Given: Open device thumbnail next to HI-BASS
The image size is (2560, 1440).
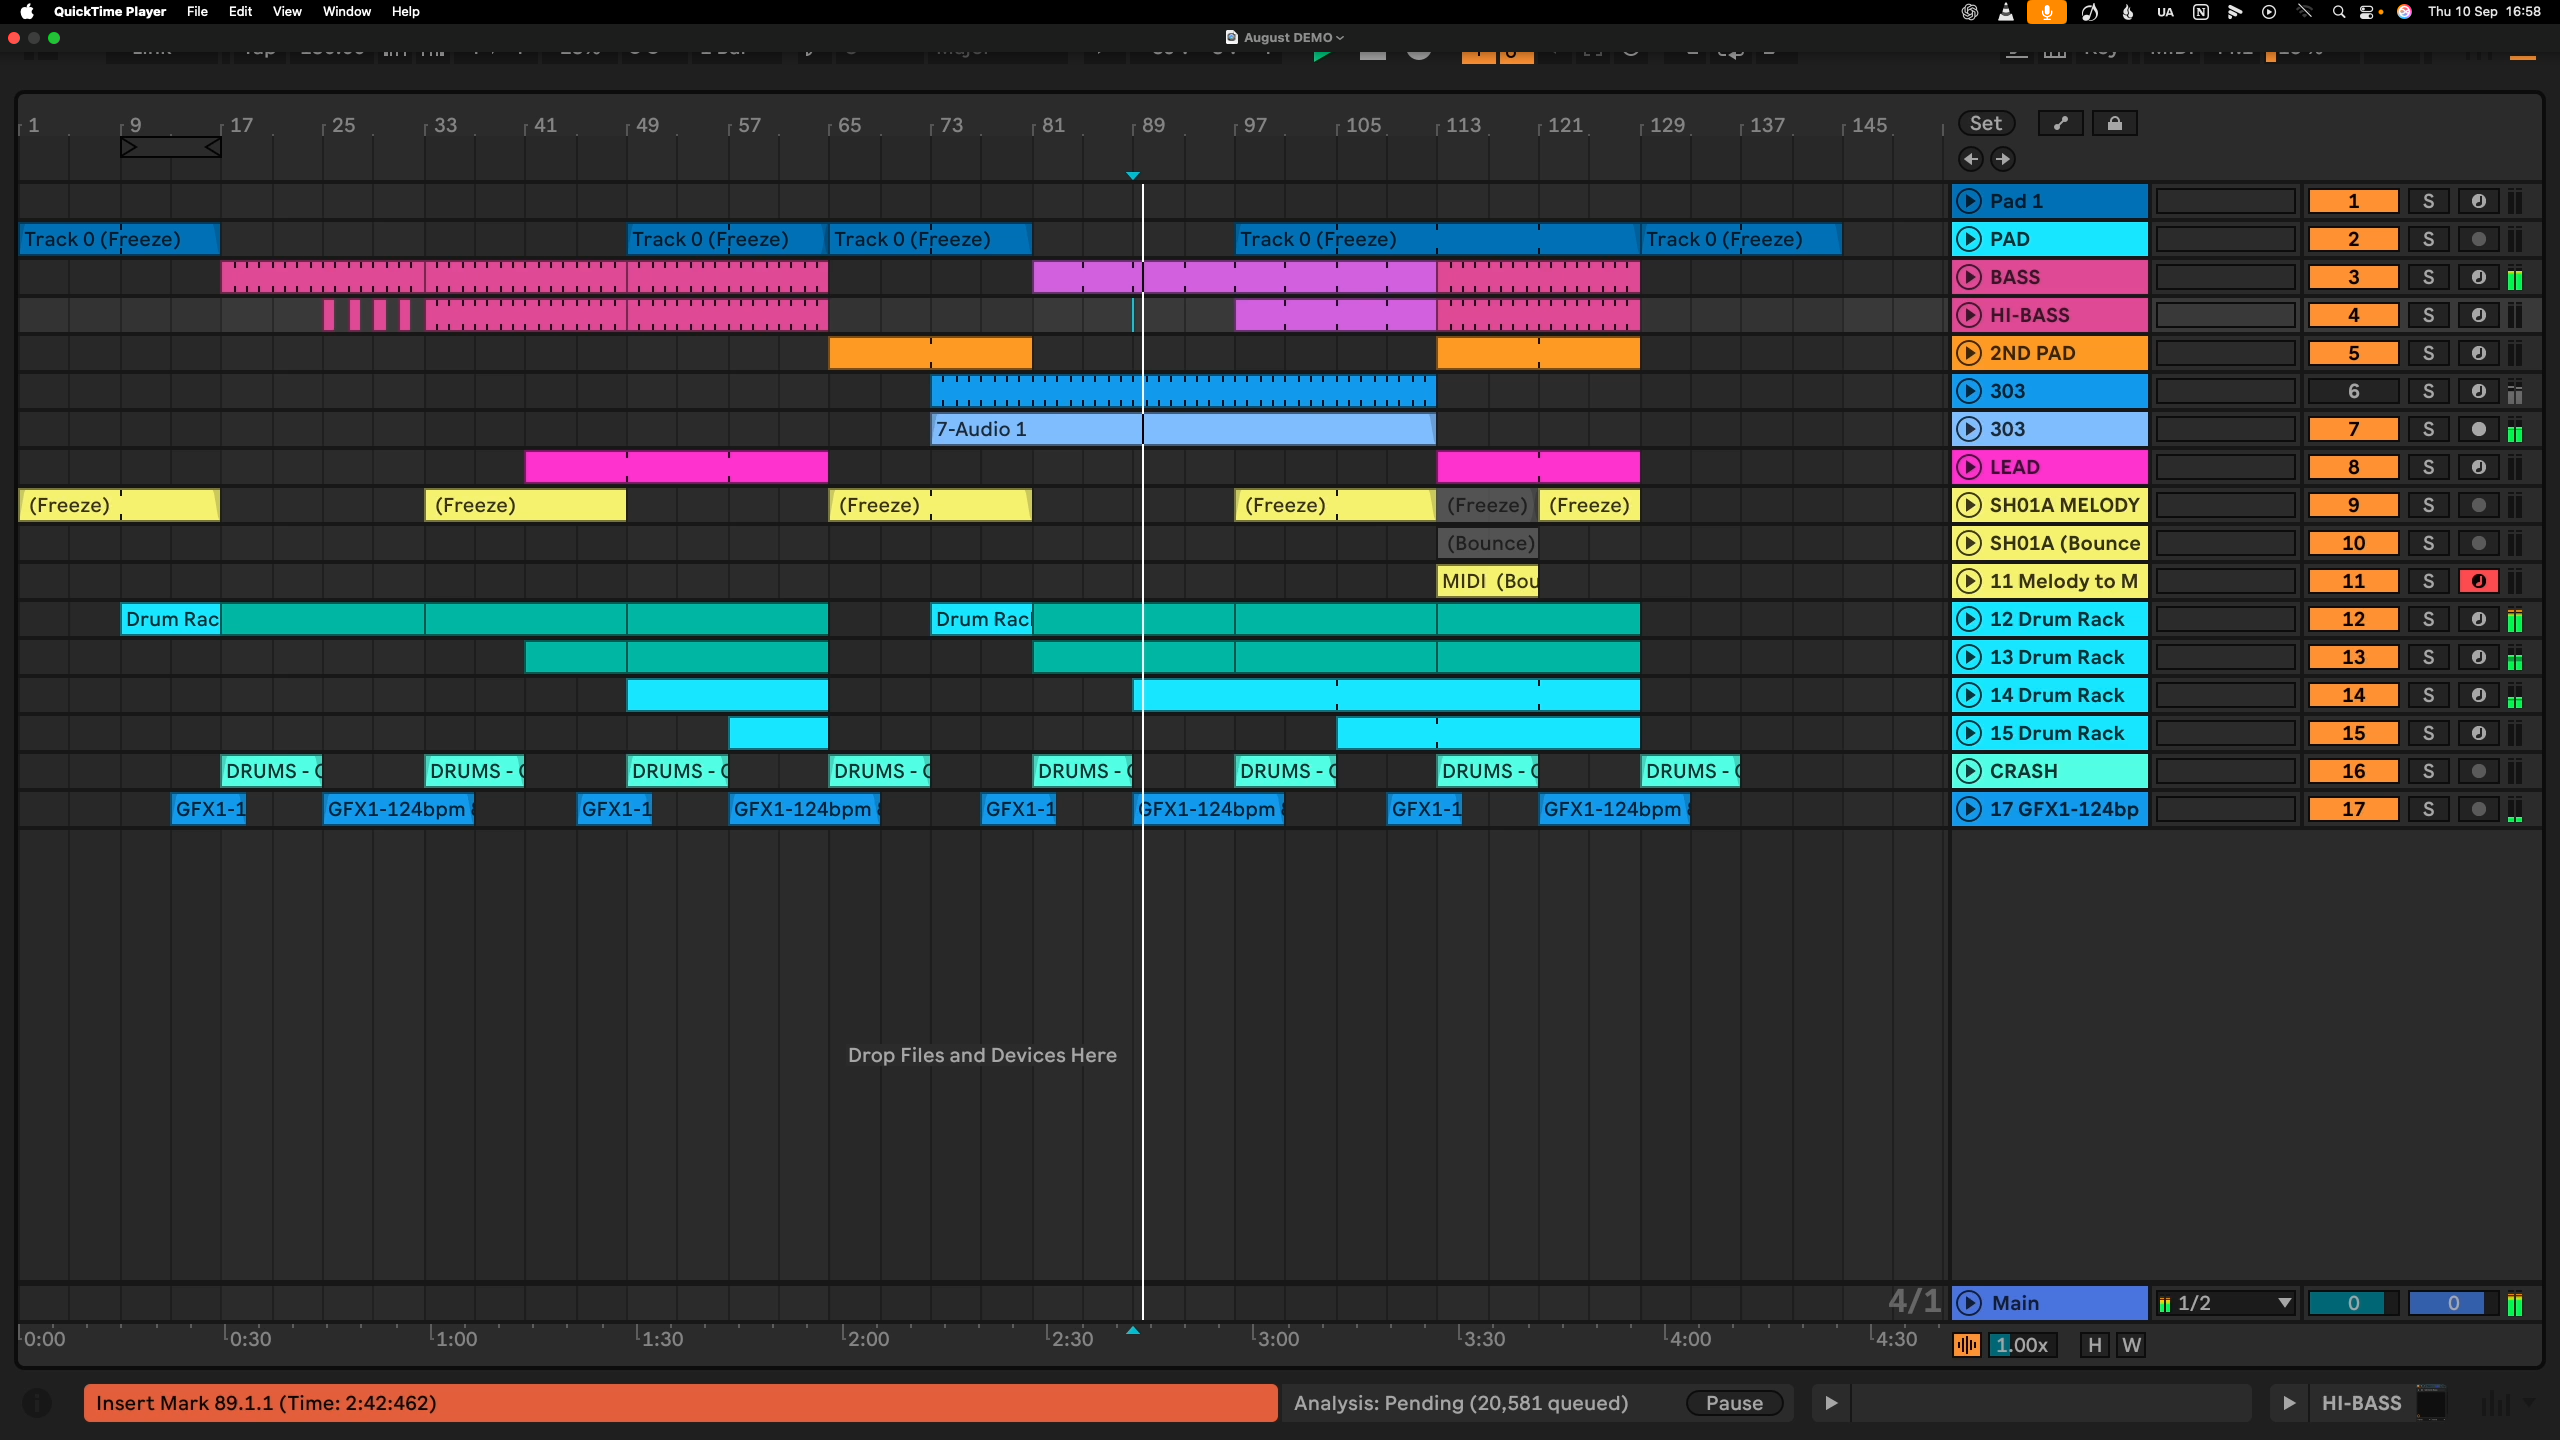Looking at the screenshot, I should tap(2431, 1403).
